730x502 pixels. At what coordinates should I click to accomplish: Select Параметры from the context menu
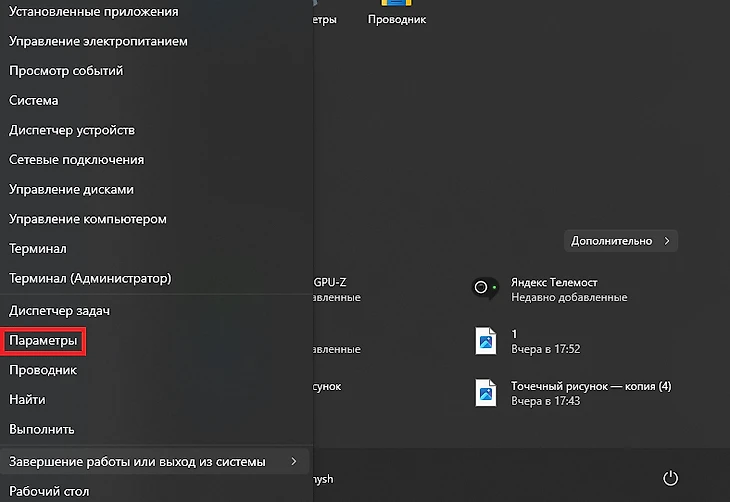click(43, 341)
